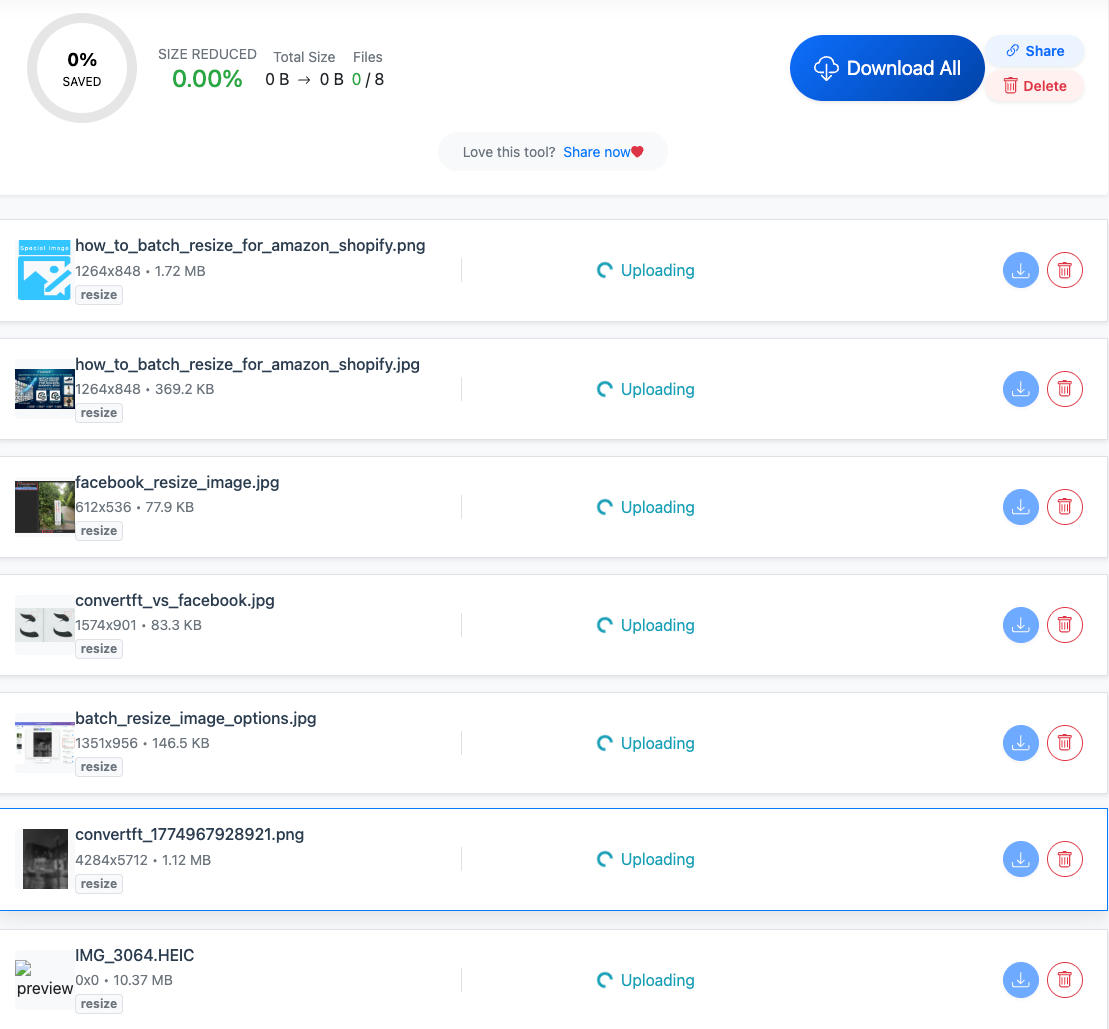Select filename convertft_vs_facebook.jpg

(x=175, y=601)
